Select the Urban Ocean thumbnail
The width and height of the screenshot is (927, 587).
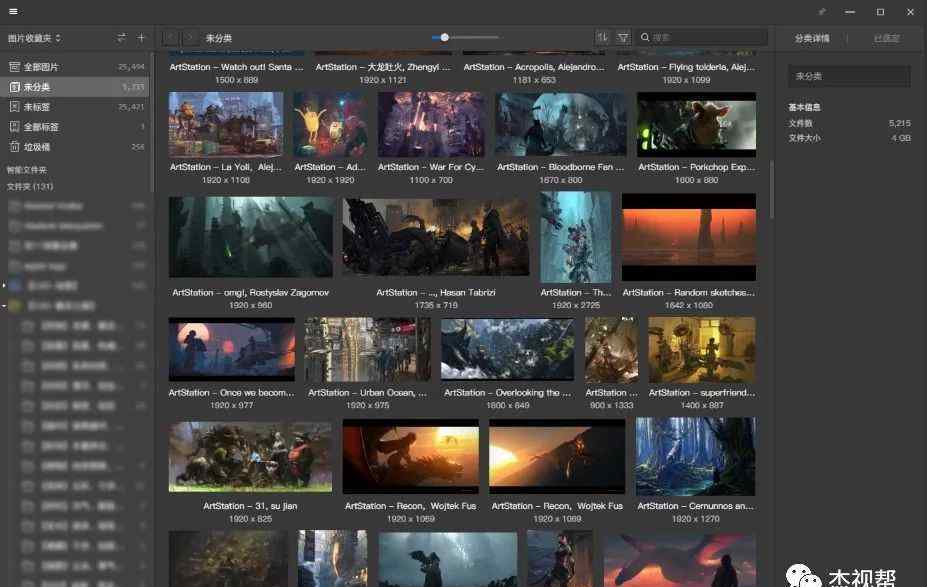(367, 349)
